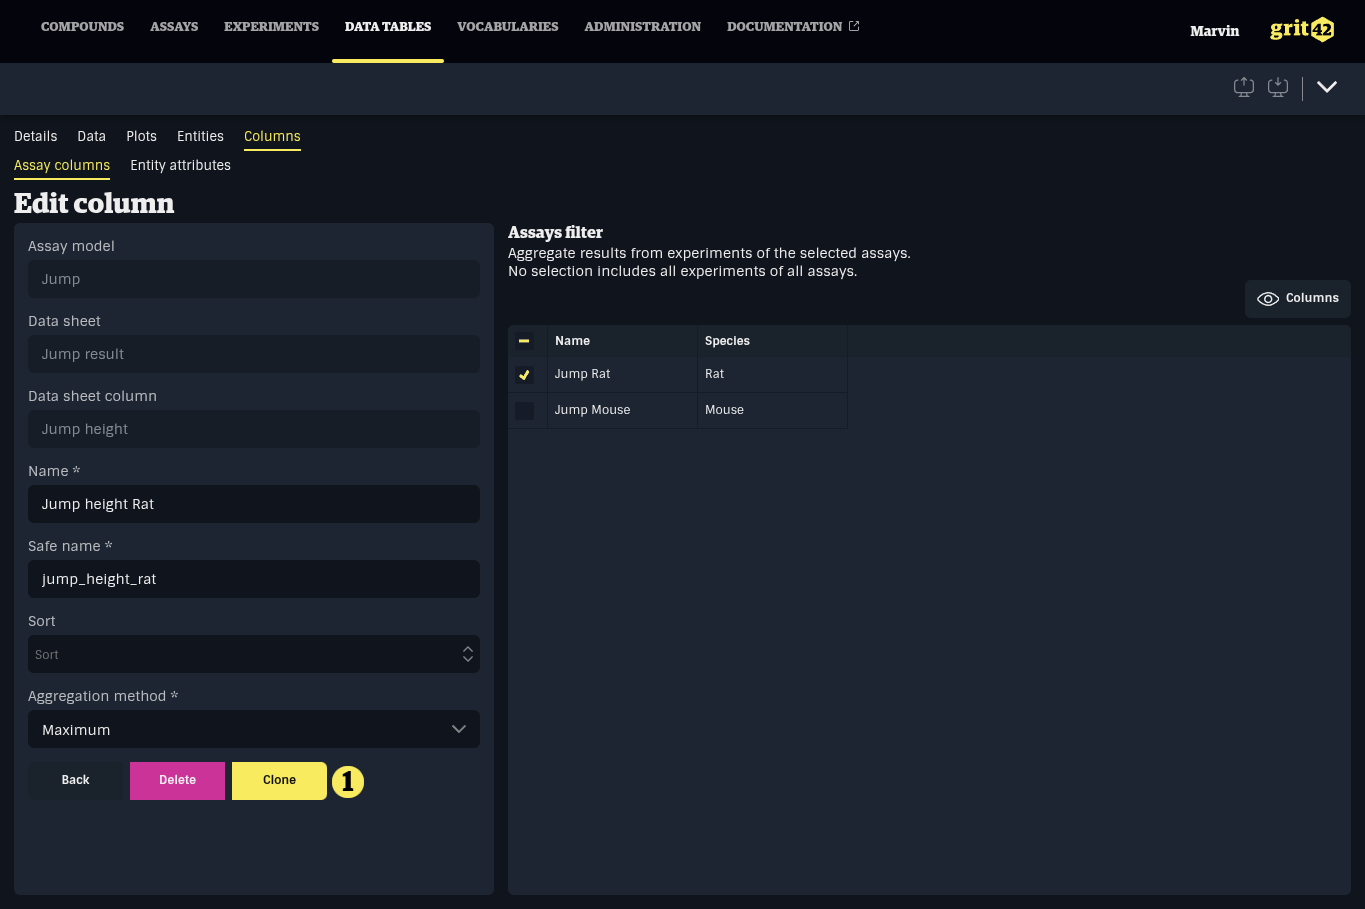The width and height of the screenshot is (1365, 909).
Task: Open the Aggregation method dropdown
Action: 254,730
